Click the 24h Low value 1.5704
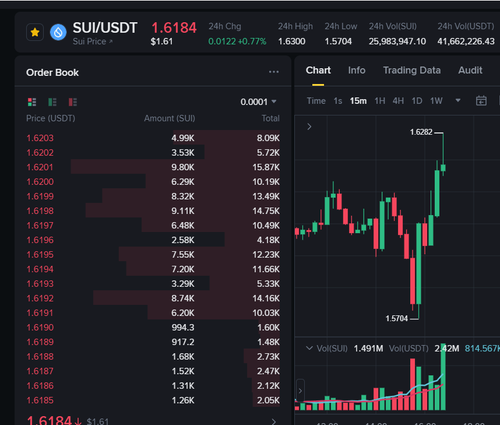The height and width of the screenshot is (425, 500). point(338,41)
